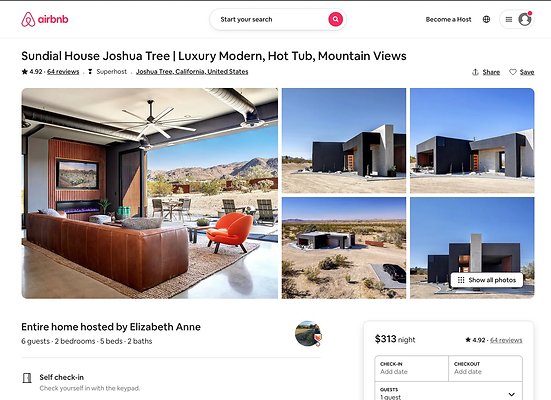The height and width of the screenshot is (400, 551).
Task: Click Become a Host
Action: coord(448,19)
